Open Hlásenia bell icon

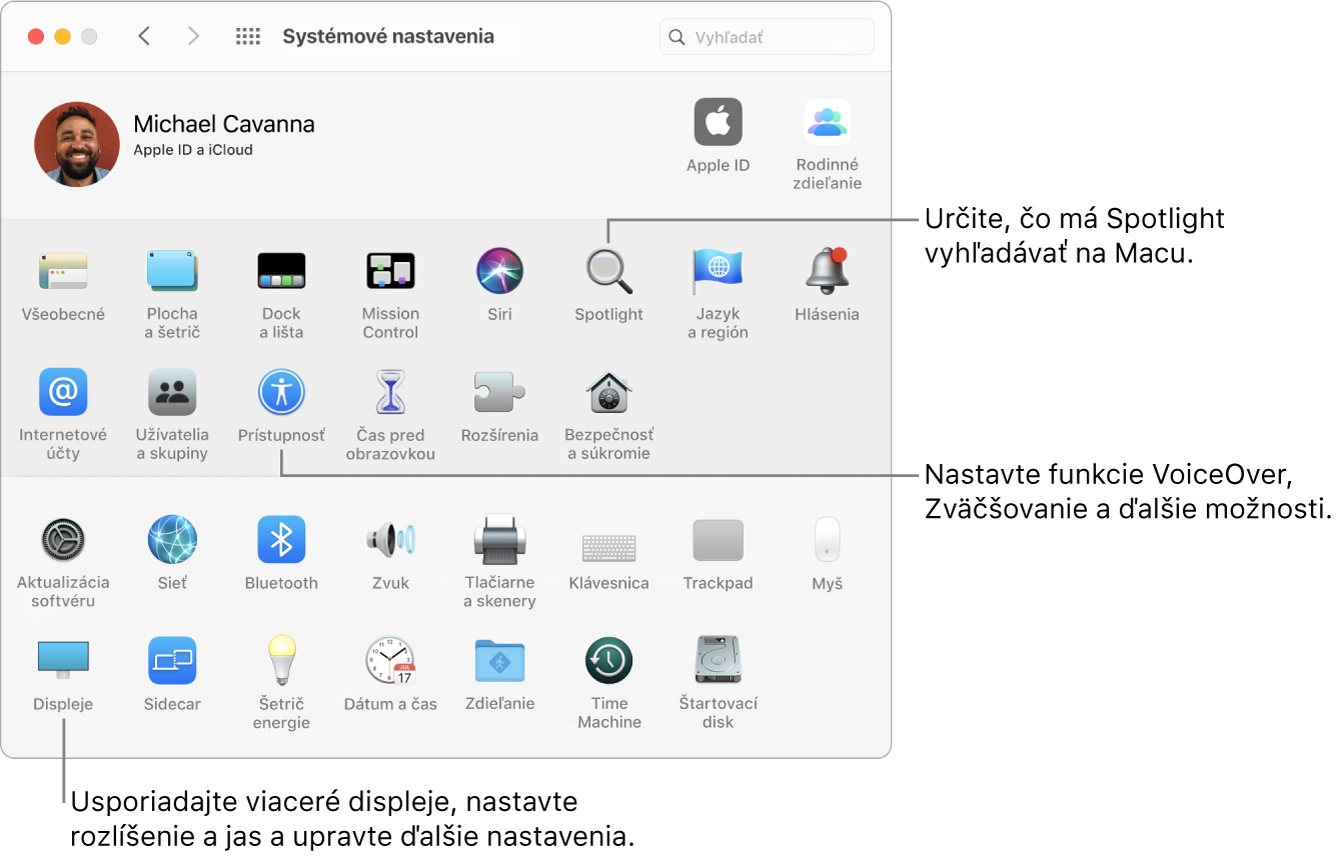pyautogui.click(x=827, y=271)
